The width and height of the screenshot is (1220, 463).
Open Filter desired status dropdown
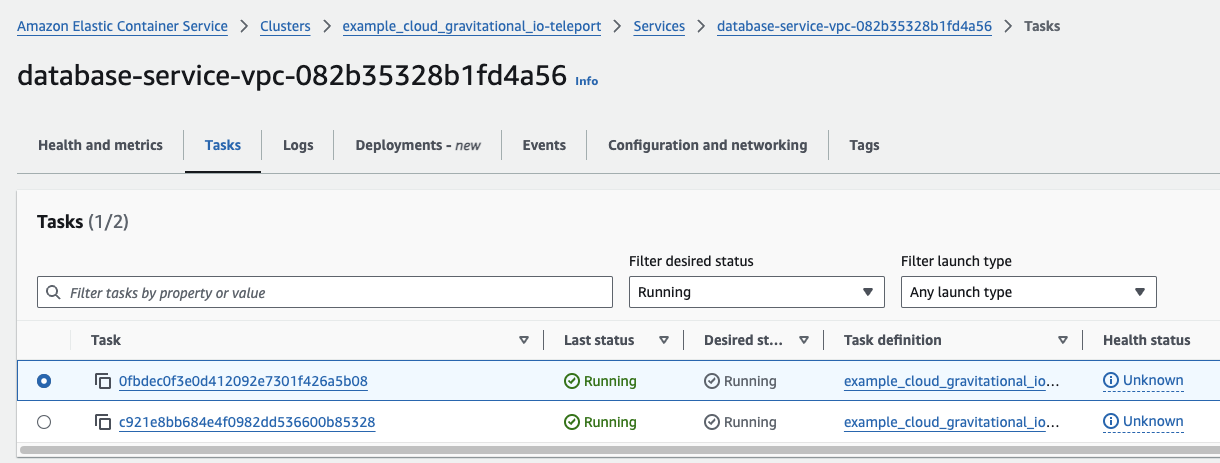(756, 292)
